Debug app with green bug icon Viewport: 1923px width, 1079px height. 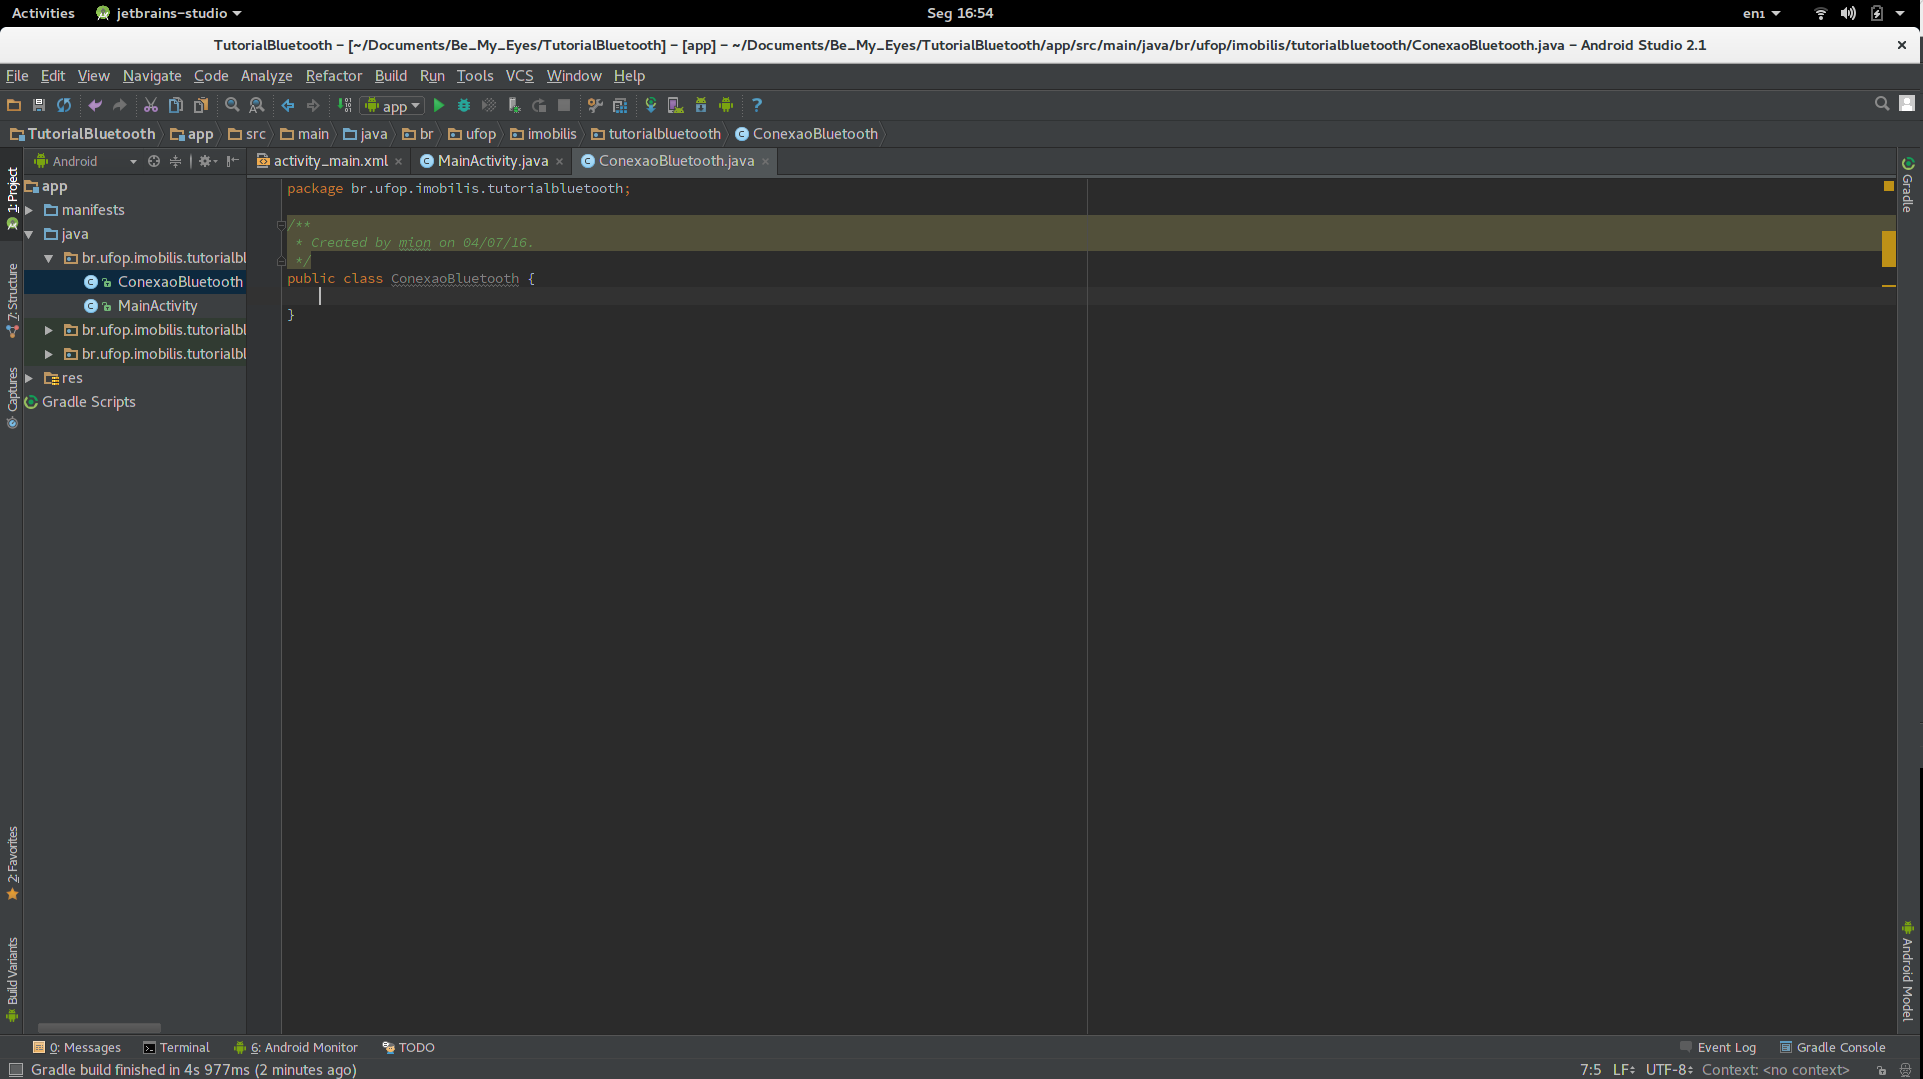464,105
